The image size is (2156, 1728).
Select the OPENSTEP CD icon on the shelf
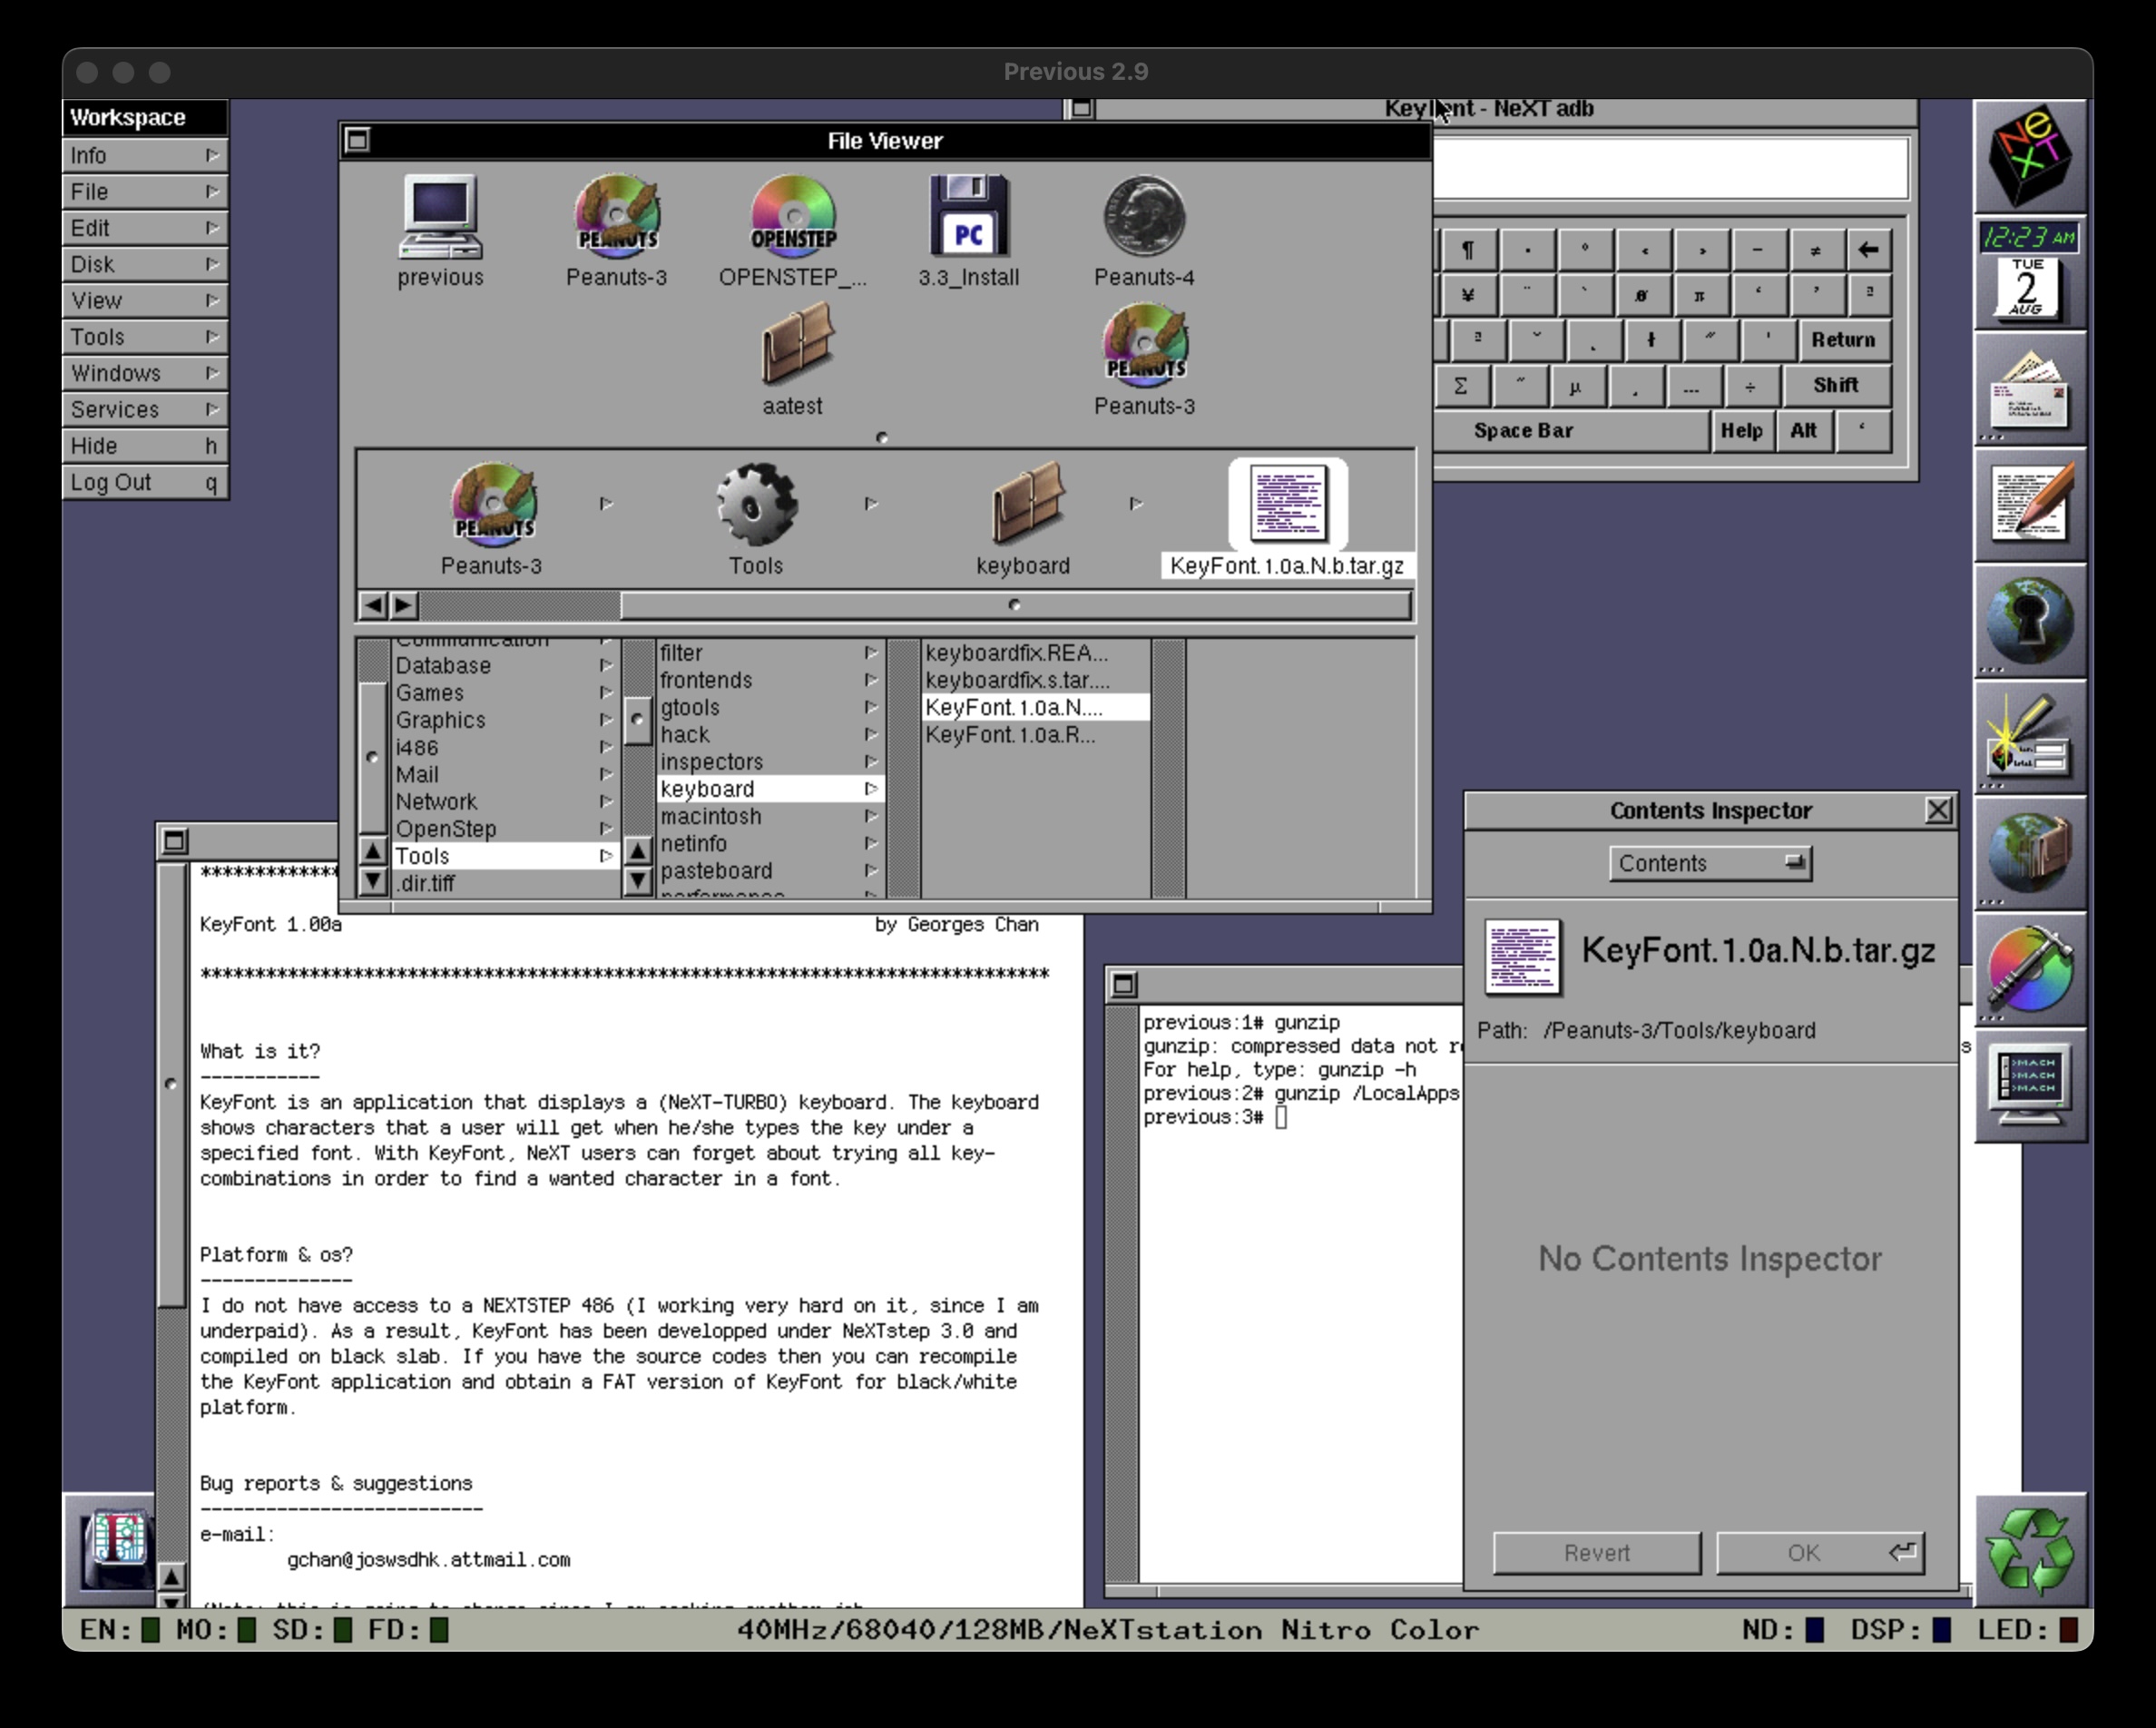pyautogui.click(x=793, y=218)
